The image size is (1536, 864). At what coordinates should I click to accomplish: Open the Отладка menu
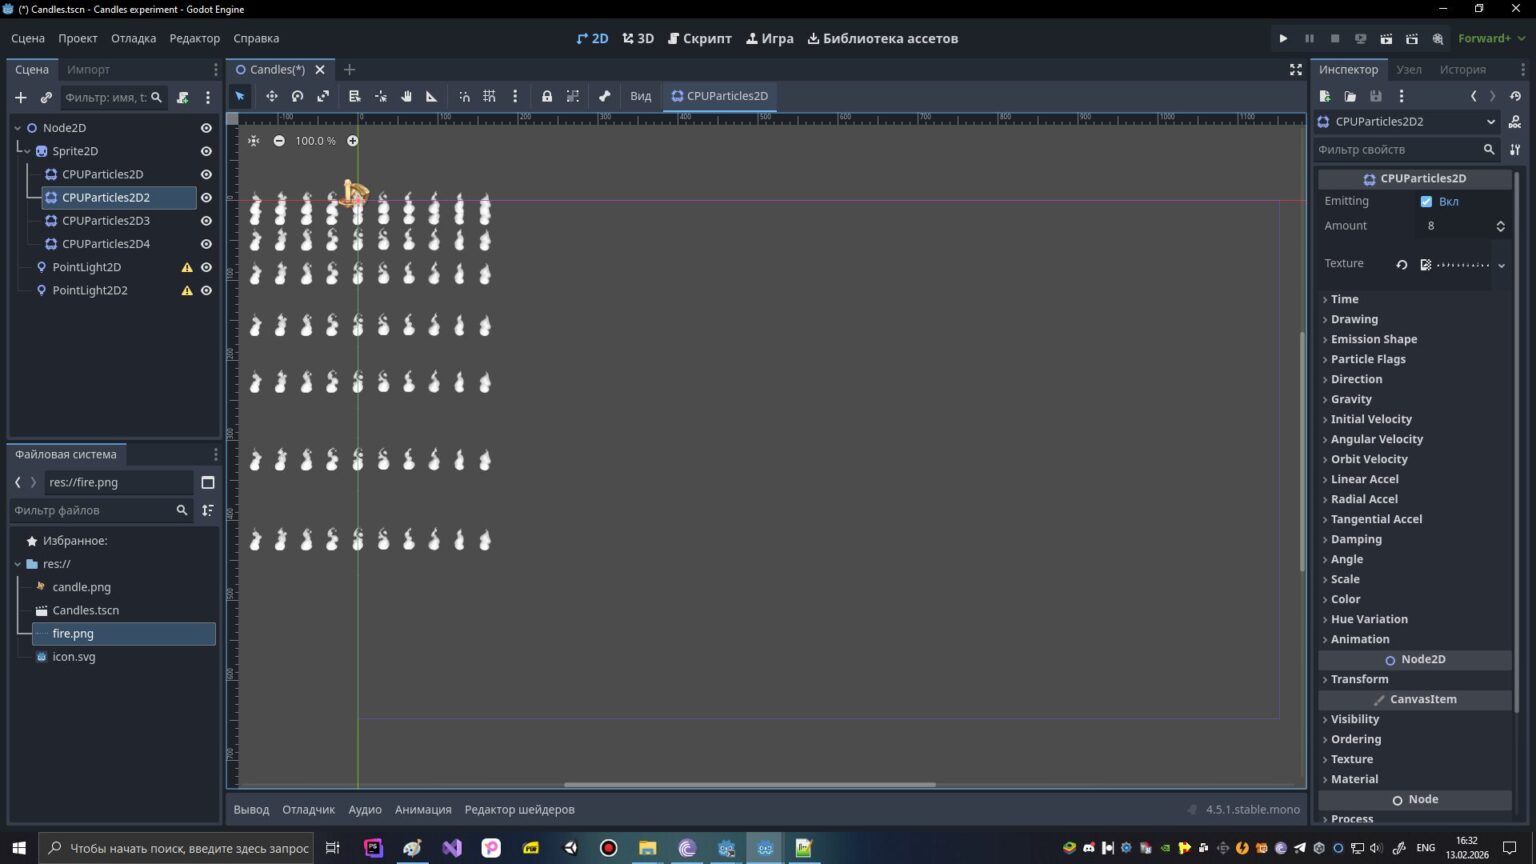coord(133,38)
